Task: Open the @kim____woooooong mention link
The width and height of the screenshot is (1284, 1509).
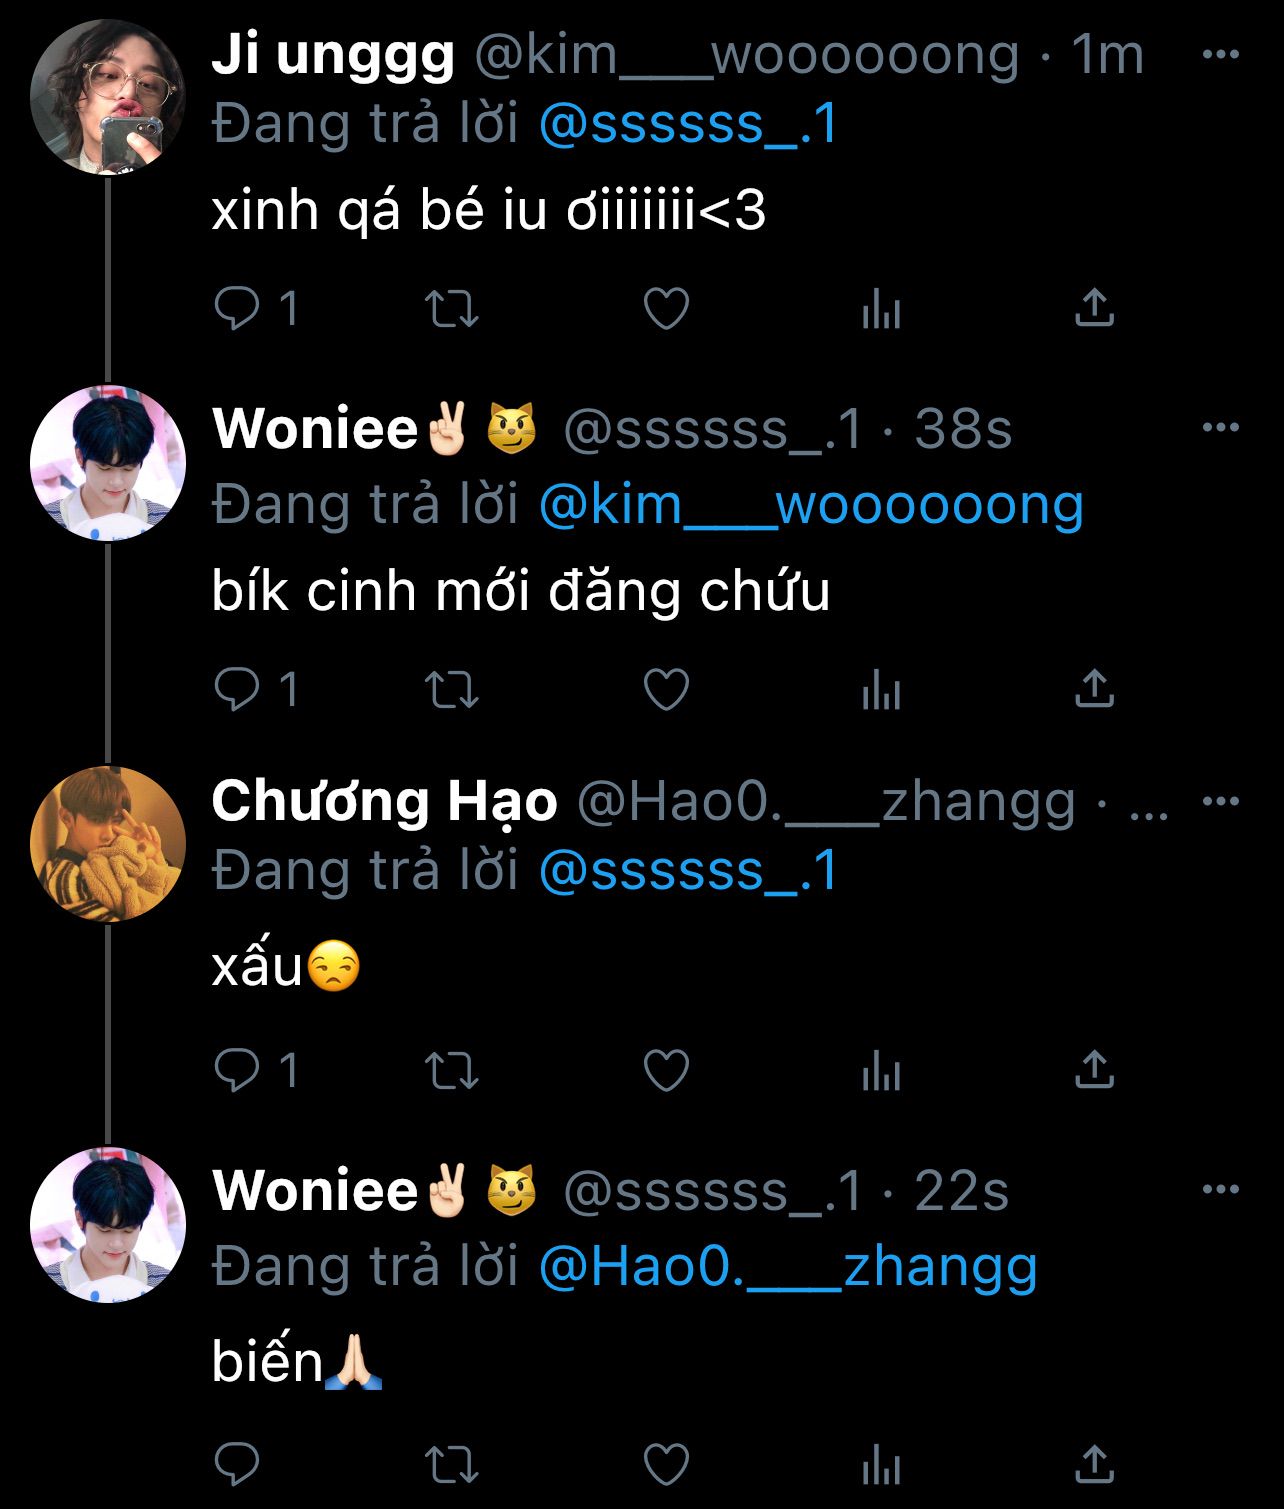Action: click(811, 505)
